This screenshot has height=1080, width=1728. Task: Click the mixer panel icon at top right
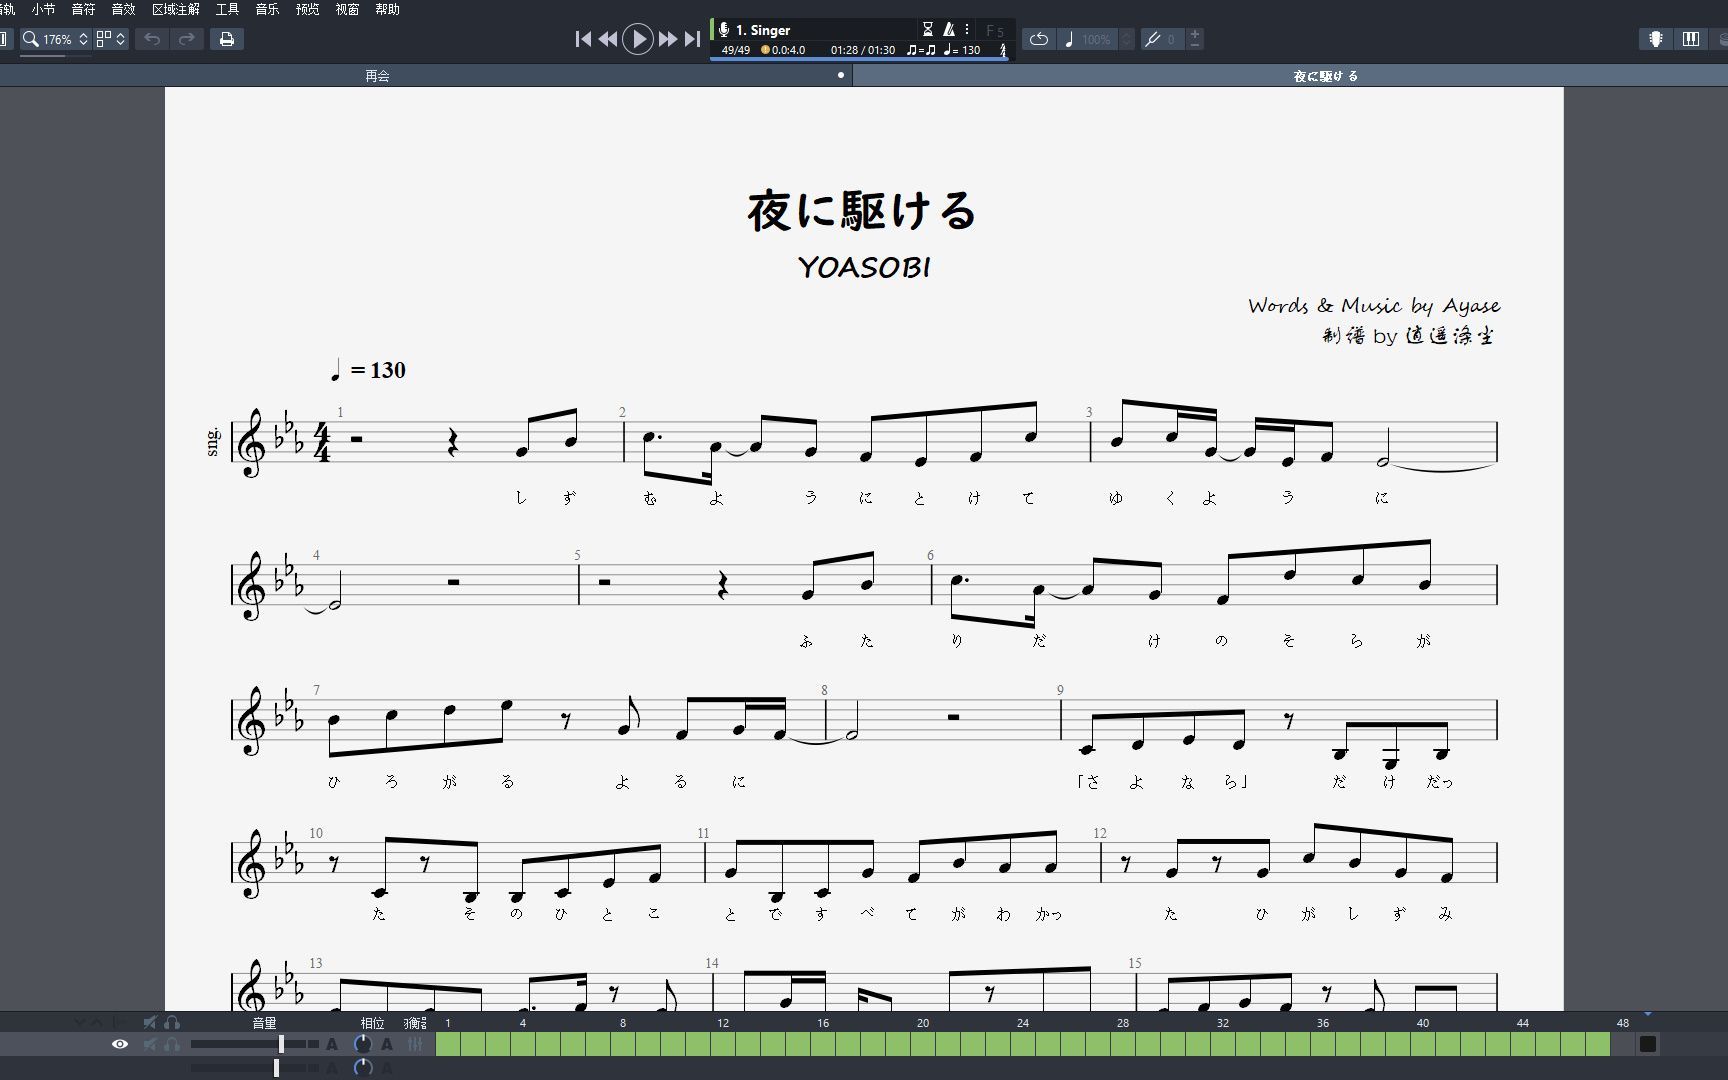click(1691, 38)
